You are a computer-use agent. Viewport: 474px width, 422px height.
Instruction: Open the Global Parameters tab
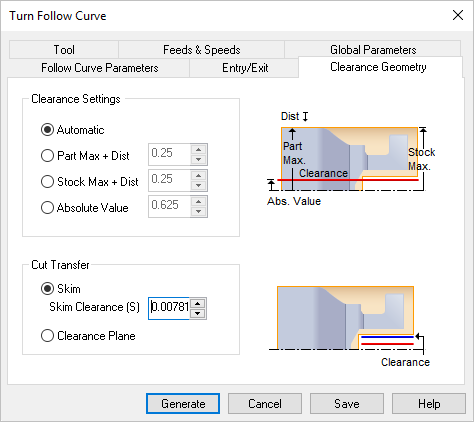373,49
